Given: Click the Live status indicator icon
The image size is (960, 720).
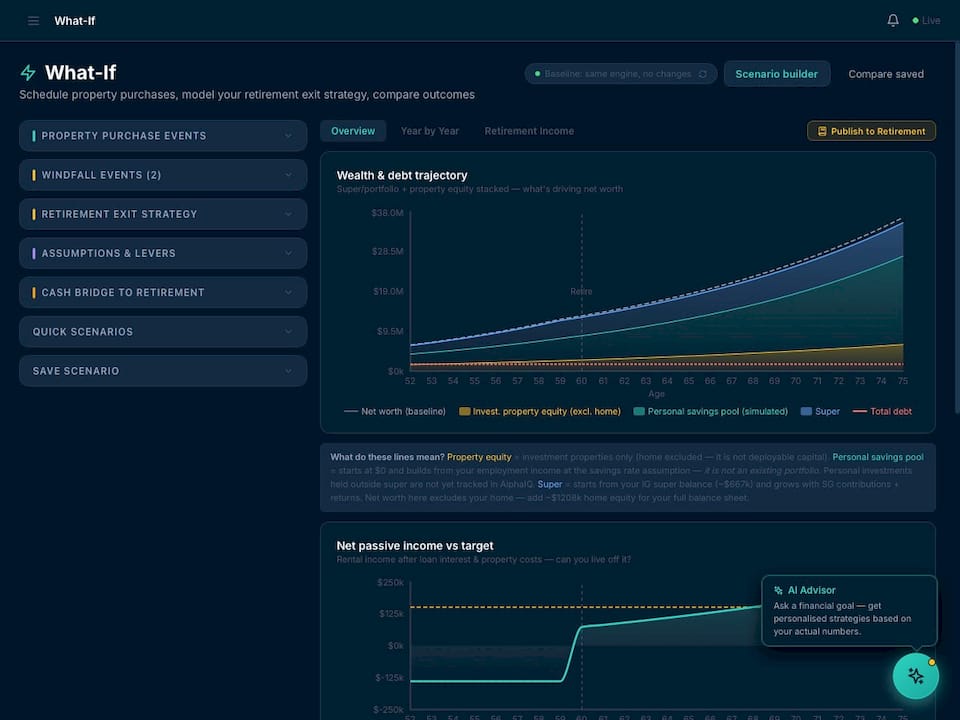Looking at the screenshot, I should coord(913,19).
